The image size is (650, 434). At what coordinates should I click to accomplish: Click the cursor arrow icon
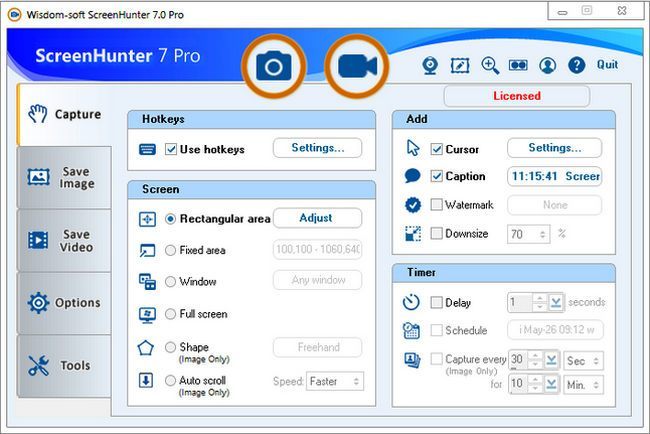pyautogui.click(x=413, y=148)
